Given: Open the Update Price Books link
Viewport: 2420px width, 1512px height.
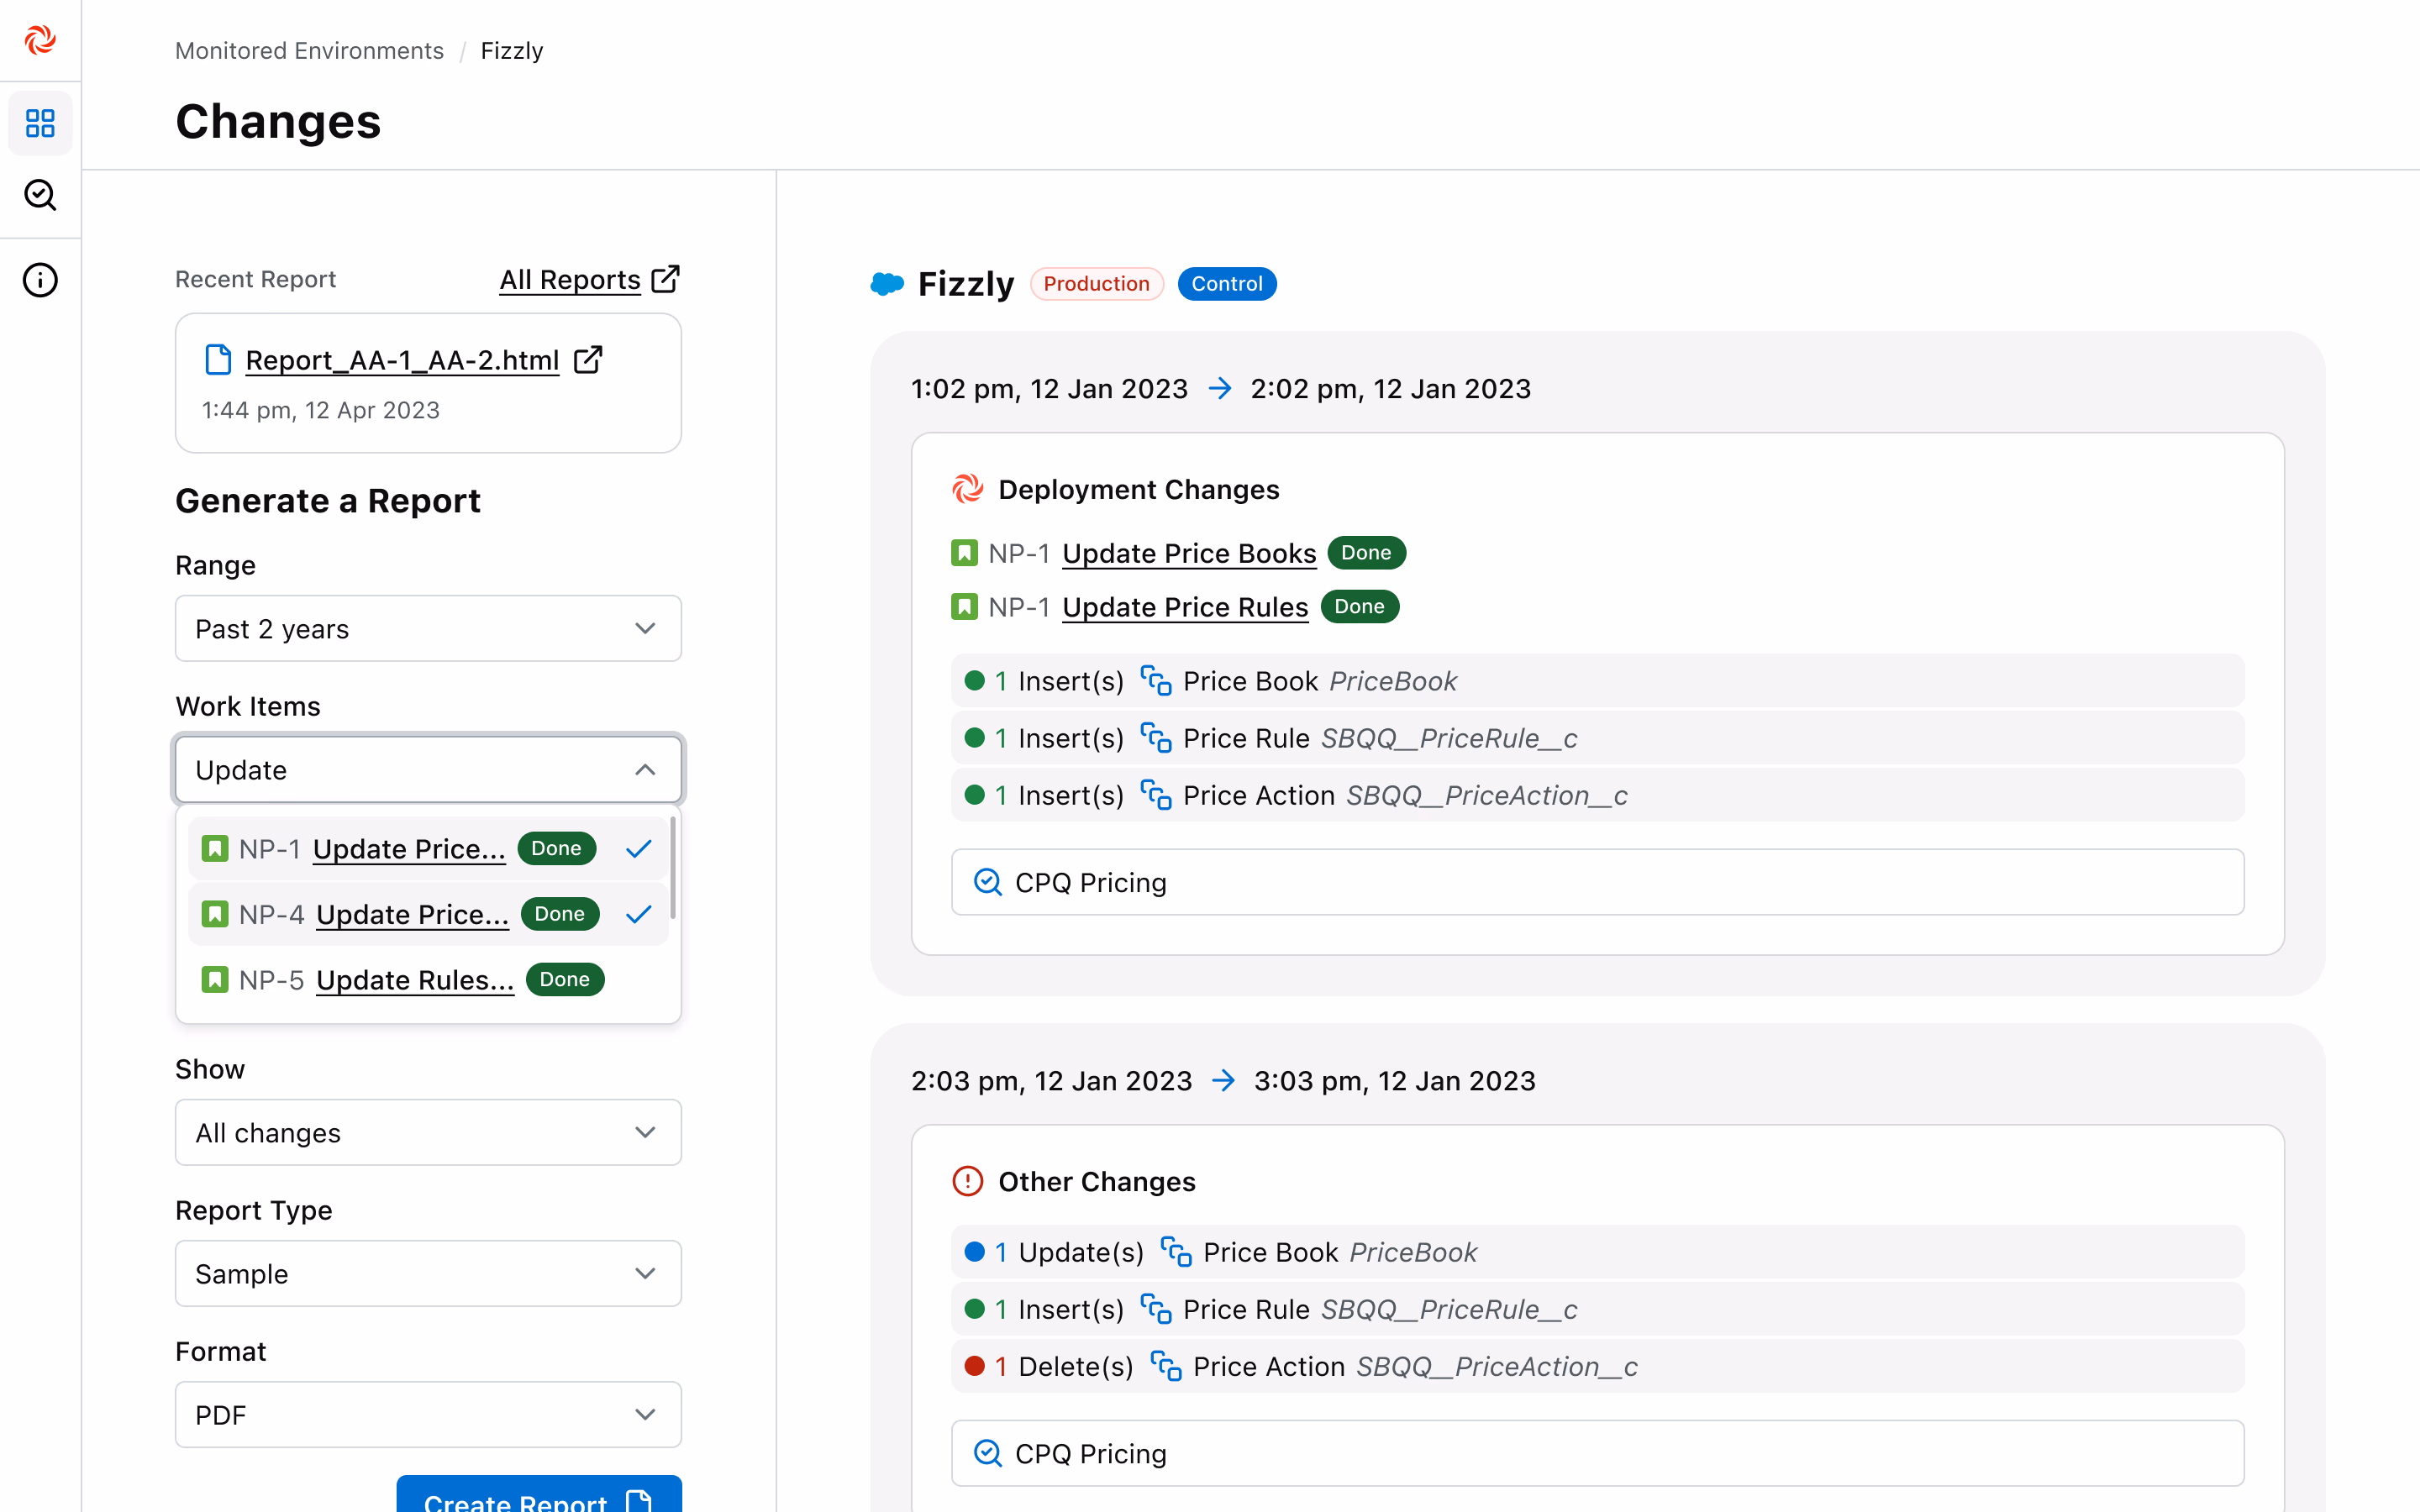Looking at the screenshot, I should (1188, 553).
